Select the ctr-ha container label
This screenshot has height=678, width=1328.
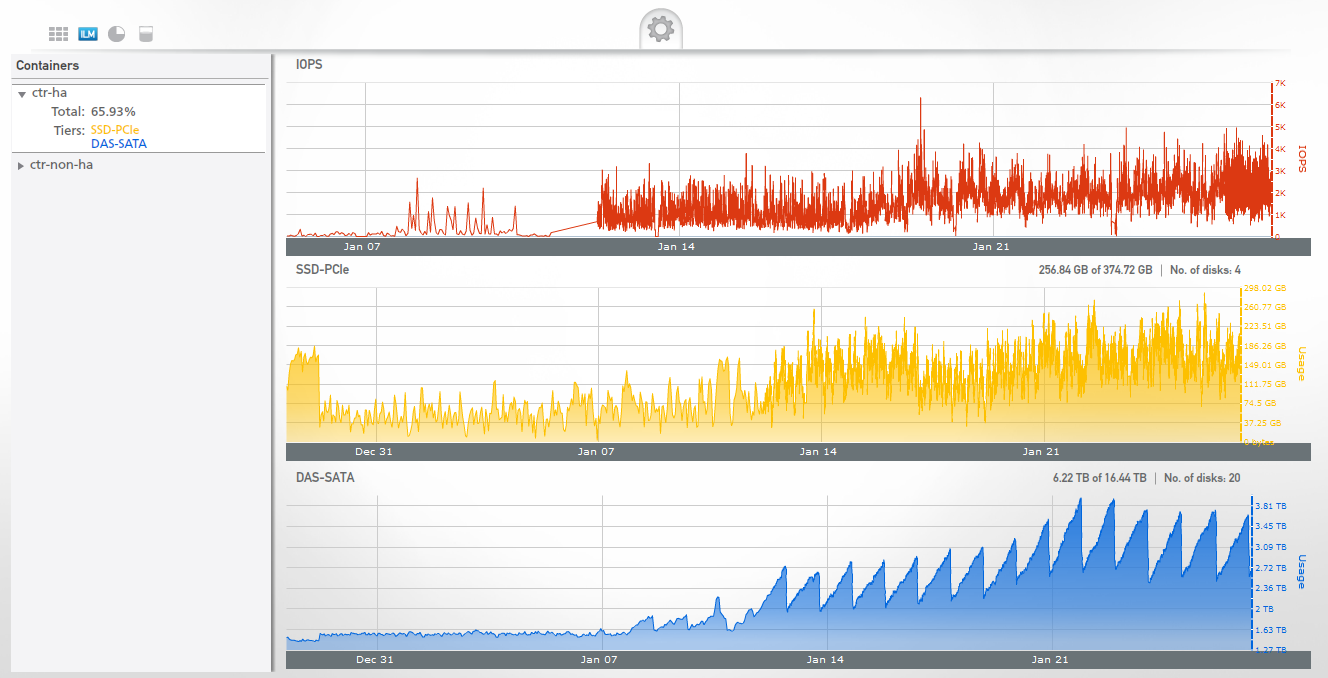point(49,93)
